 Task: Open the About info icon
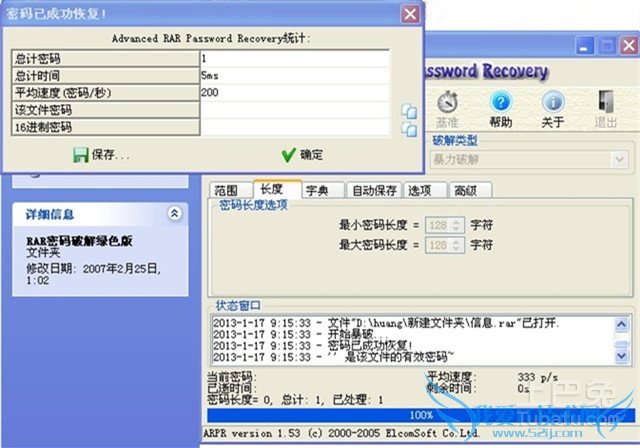[x=553, y=102]
